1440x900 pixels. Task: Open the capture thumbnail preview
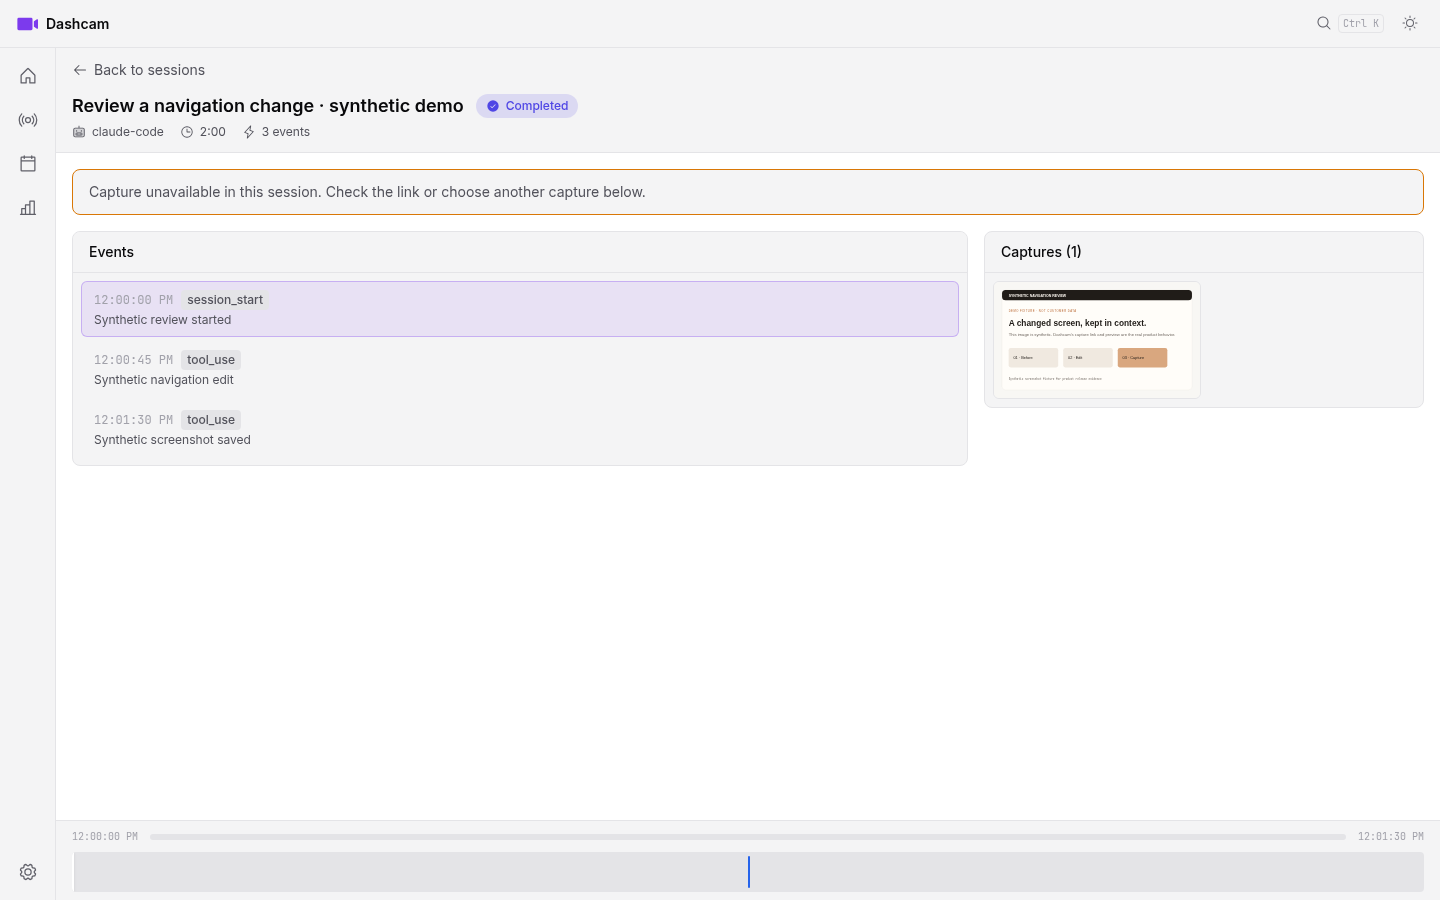pos(1097,340)
